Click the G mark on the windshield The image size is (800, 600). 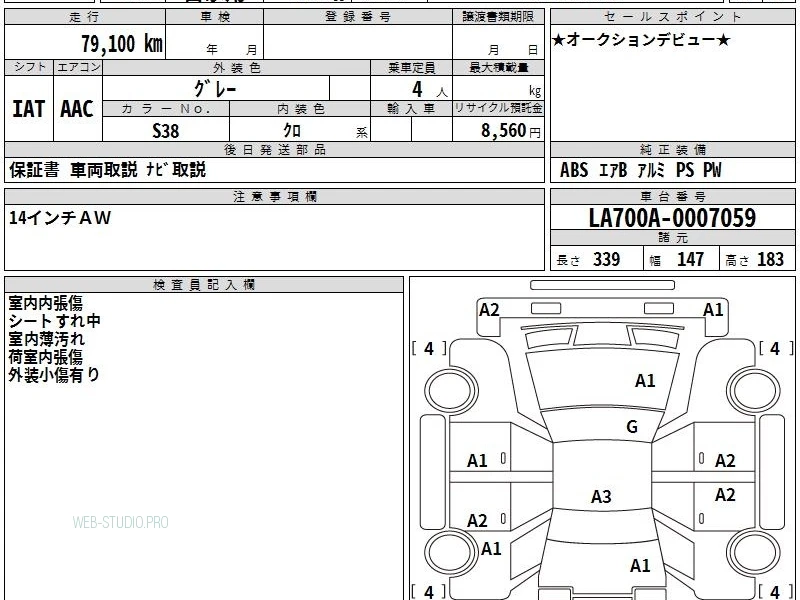632,426
